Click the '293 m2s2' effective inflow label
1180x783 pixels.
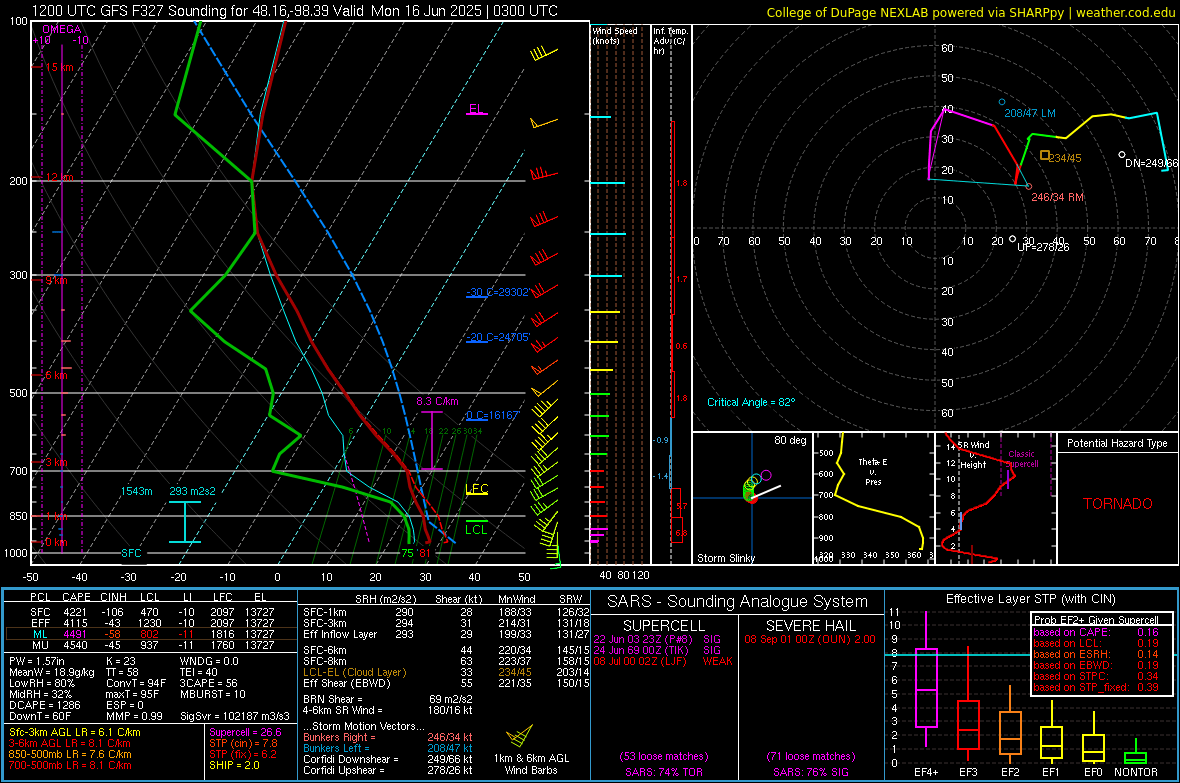pos(193,491)
